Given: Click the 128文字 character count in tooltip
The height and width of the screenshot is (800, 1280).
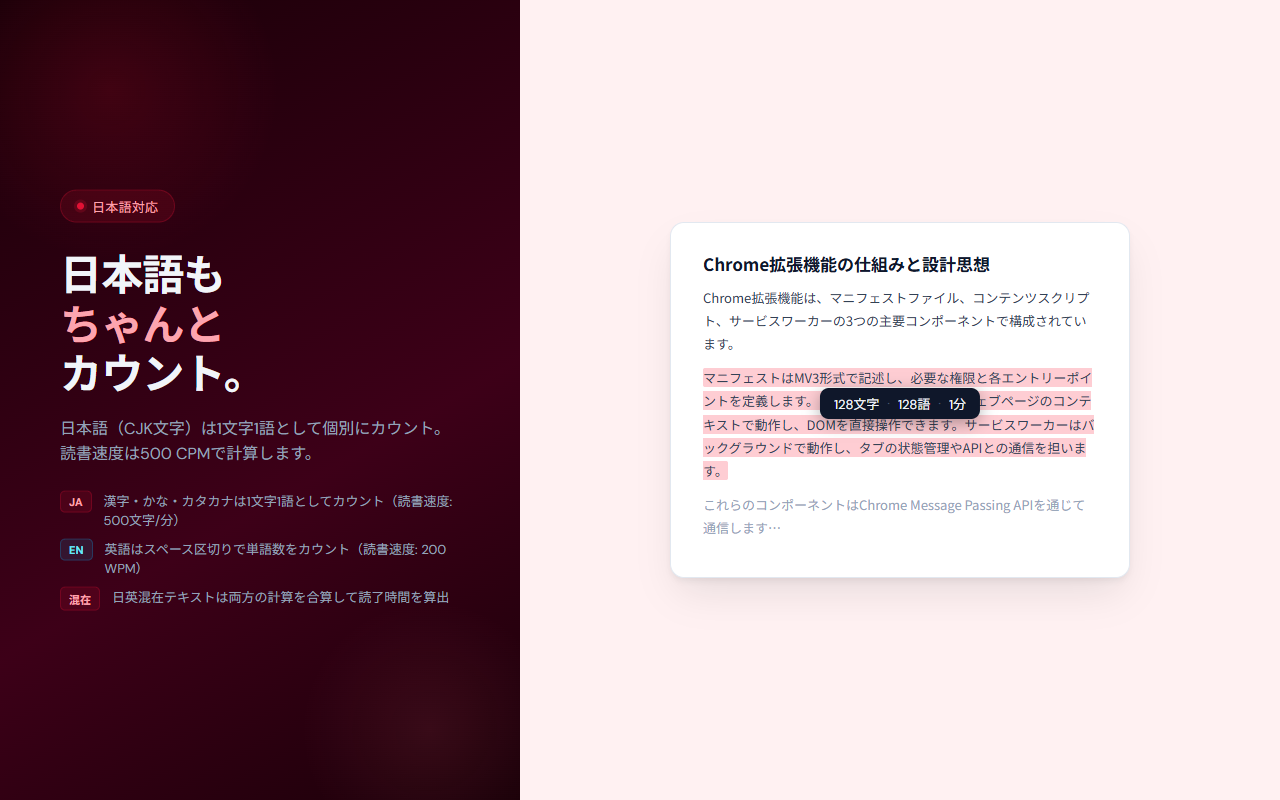Looking at the screenshot, I should point(856,404).
